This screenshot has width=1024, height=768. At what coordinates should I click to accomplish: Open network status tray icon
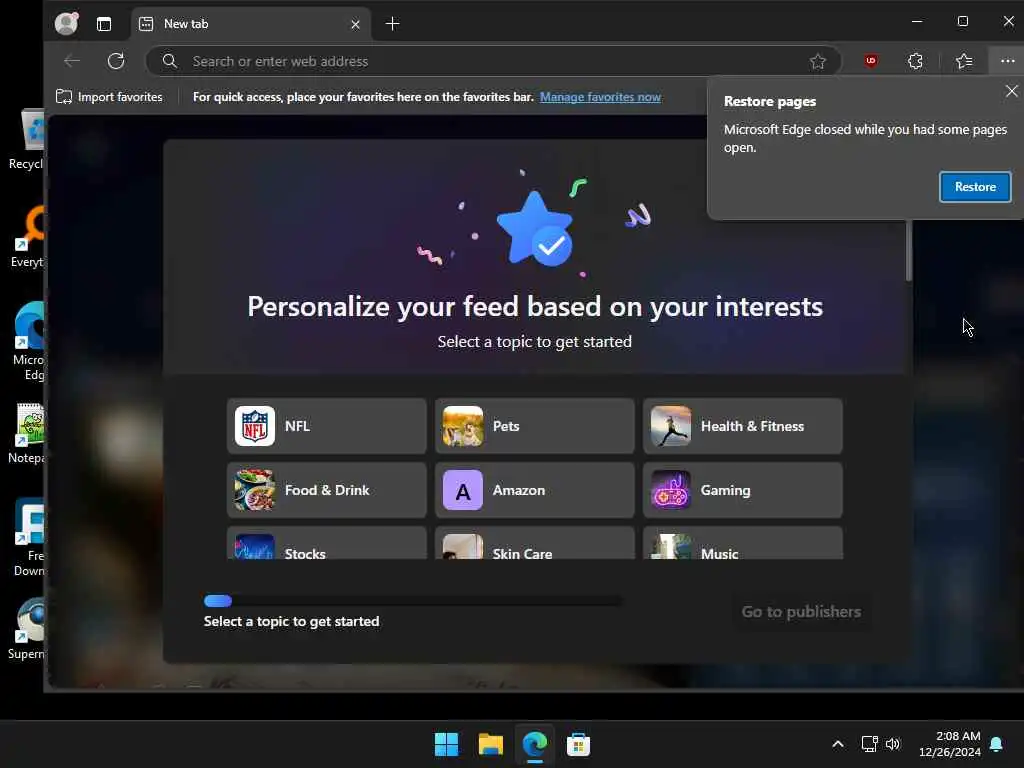click(869, 744)
